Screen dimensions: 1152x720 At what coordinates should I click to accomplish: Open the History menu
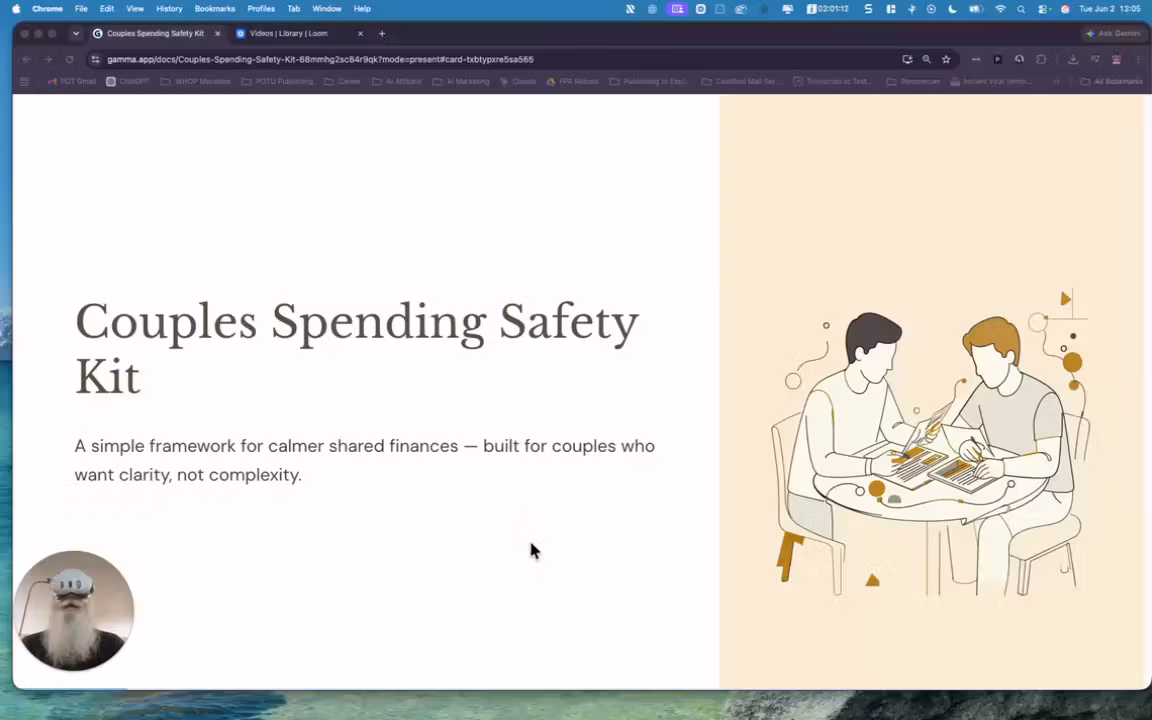coord(169,9)
